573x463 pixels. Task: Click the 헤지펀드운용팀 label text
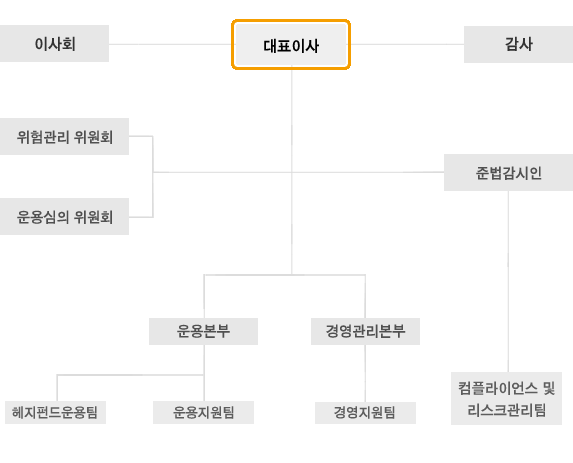tap(55, 412)
